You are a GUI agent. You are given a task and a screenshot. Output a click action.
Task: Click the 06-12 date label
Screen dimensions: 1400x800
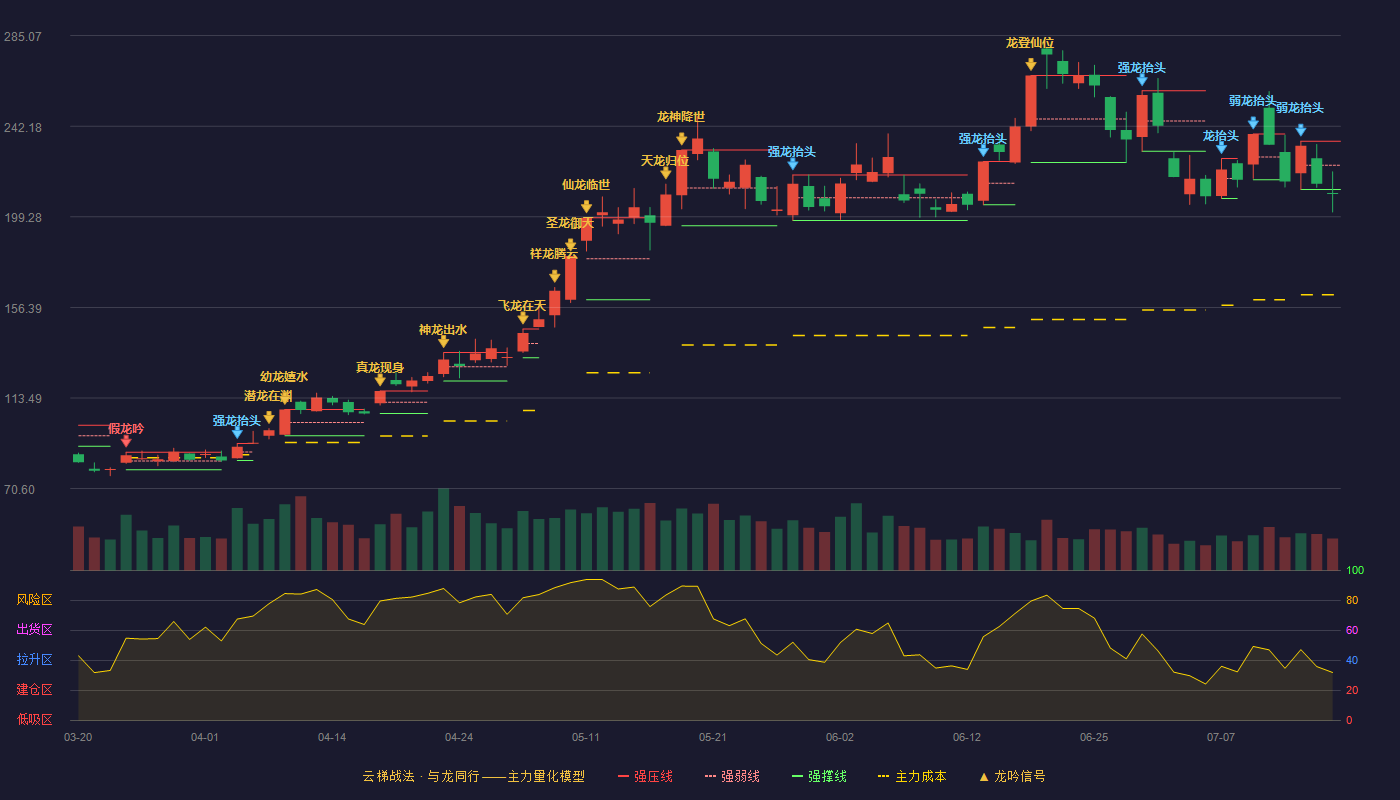pos(967,737)
